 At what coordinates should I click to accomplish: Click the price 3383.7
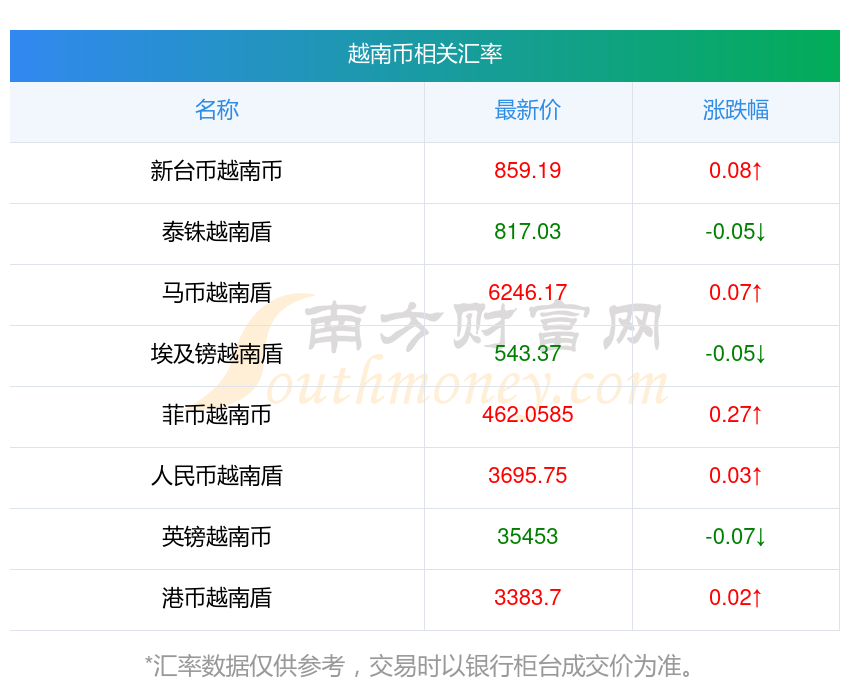[527, 598]
